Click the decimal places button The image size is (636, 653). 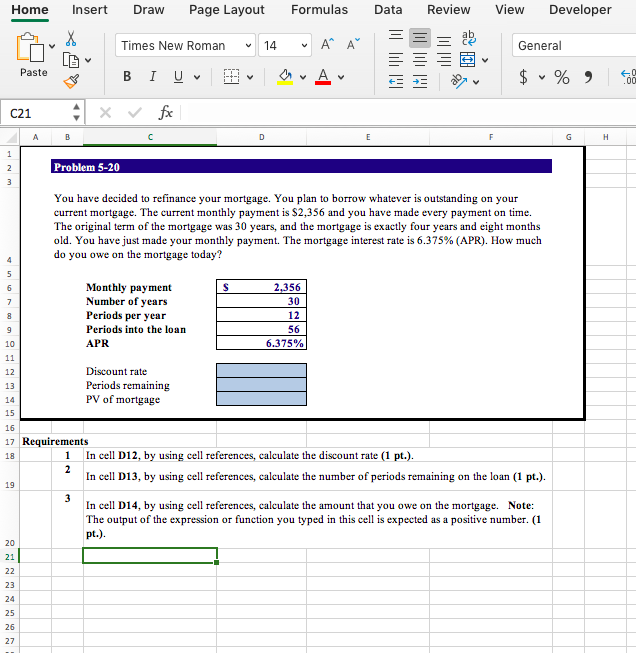pyautogui.click(x=629, y=77)
